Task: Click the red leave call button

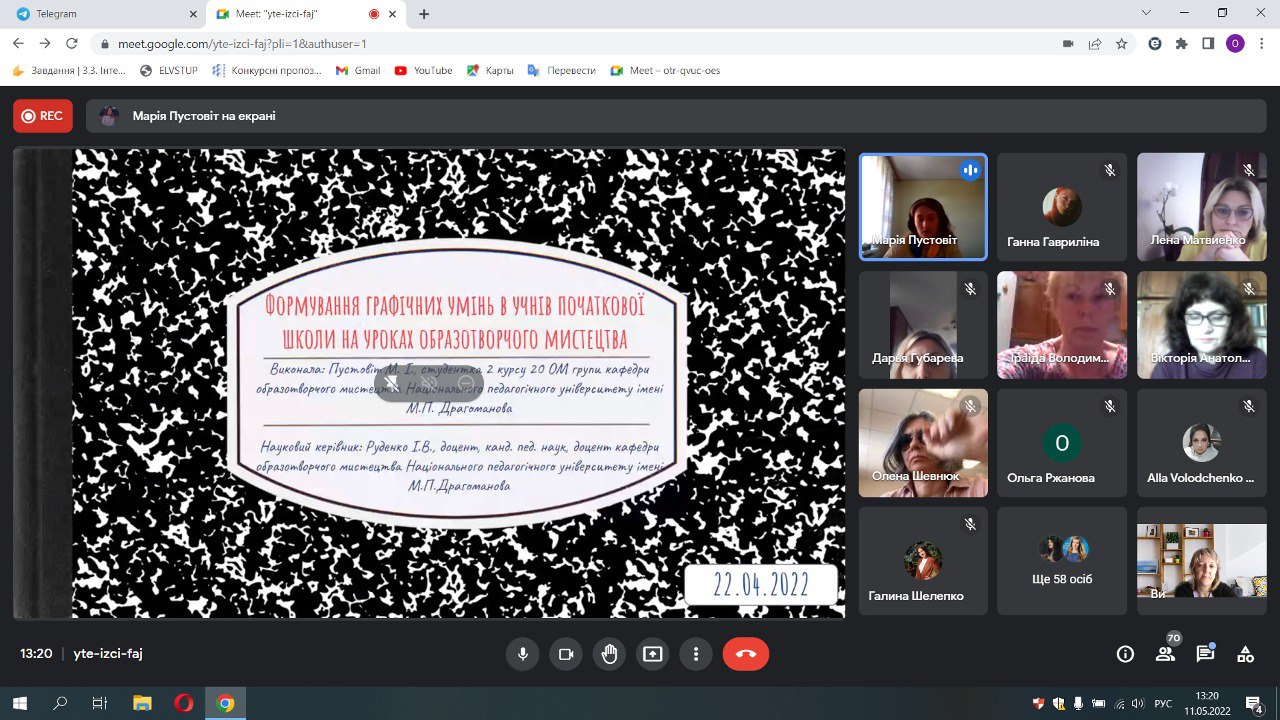Action: click(x=745, y=654)
